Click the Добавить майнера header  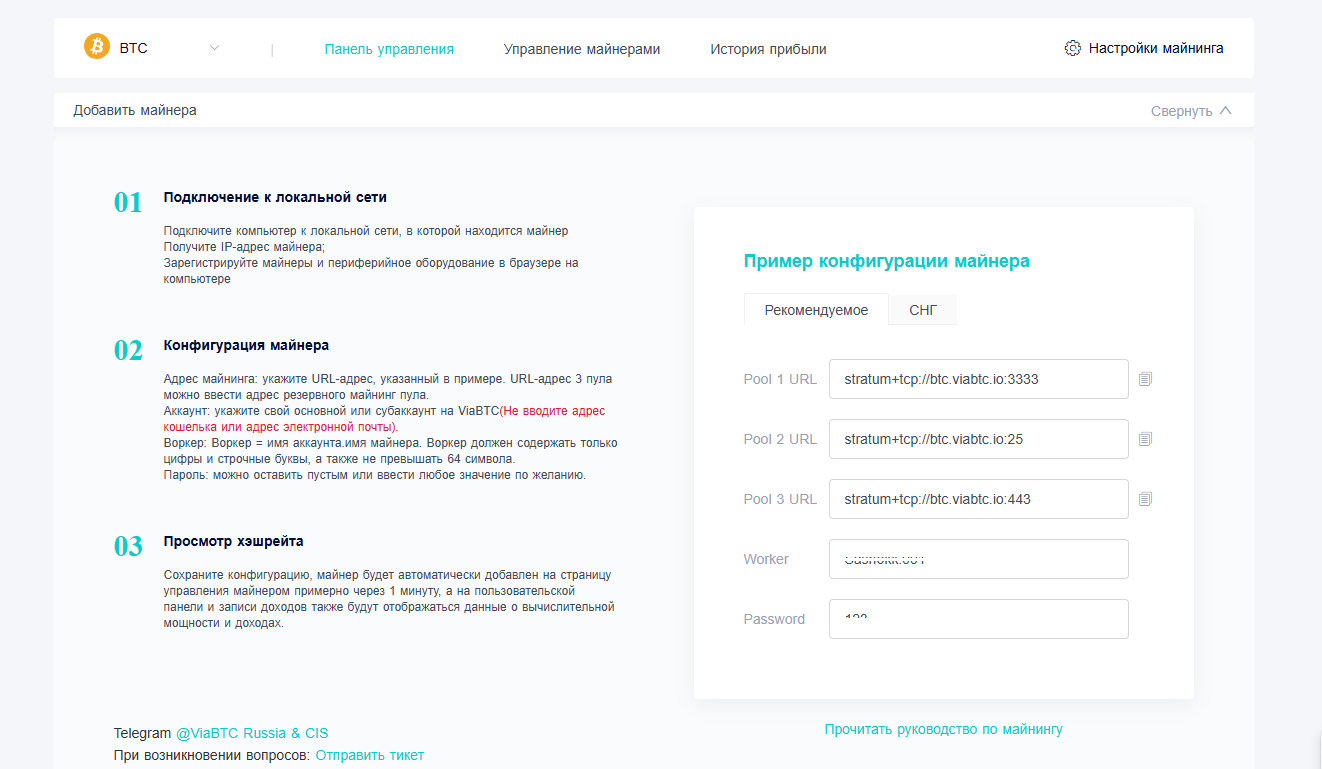point(134,110)
